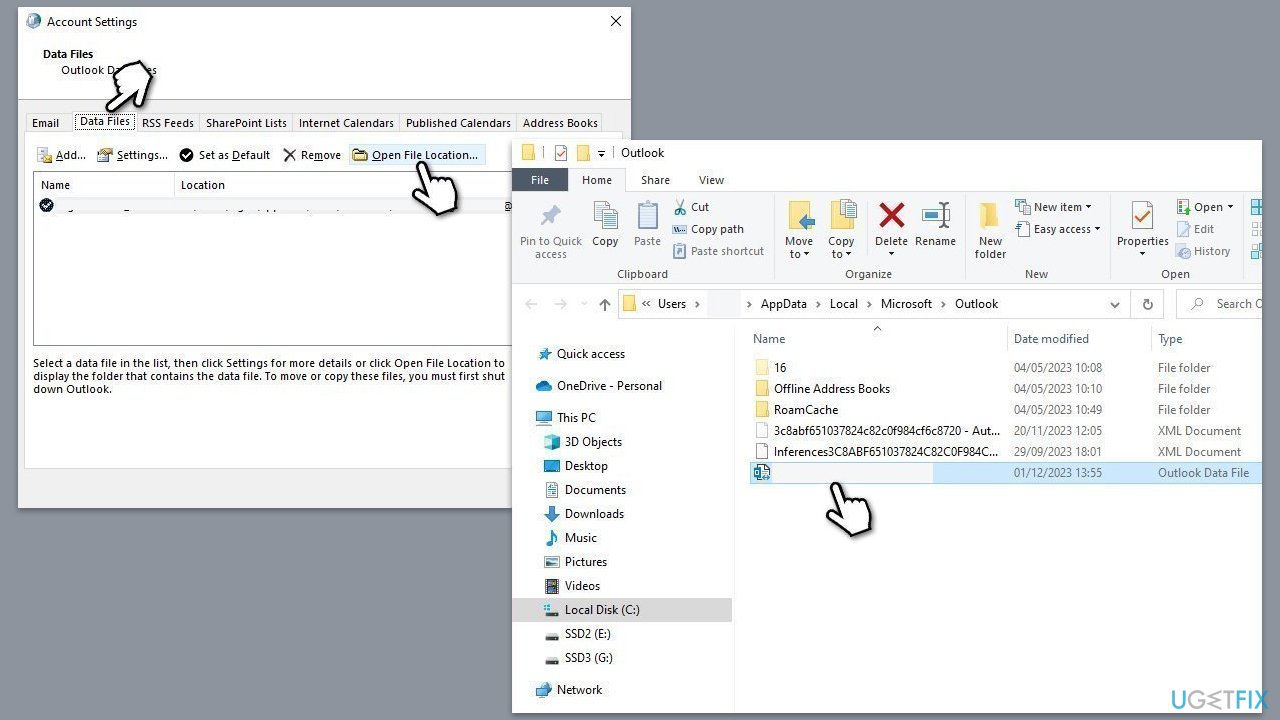Click the Cut scissors icon
1280x720 pixels.
pyautogui.click(x=680, y=207)
